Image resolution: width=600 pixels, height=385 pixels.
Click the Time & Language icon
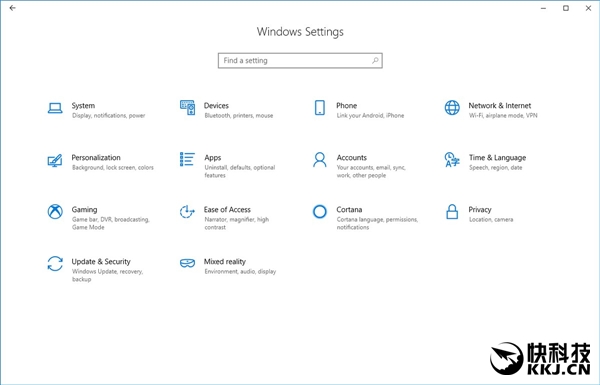coord(452,160)
